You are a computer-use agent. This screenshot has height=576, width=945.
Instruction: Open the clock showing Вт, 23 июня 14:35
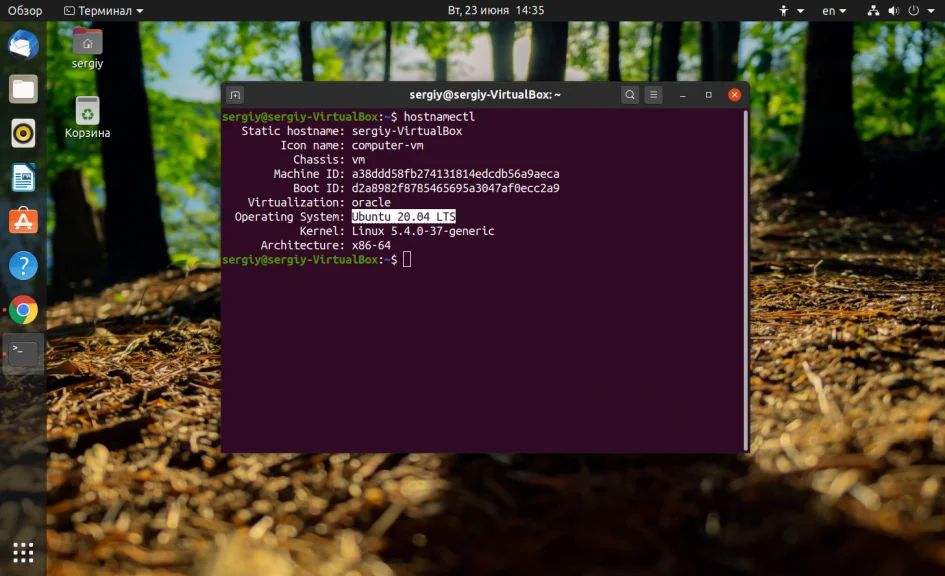click(x=495, y=10)
